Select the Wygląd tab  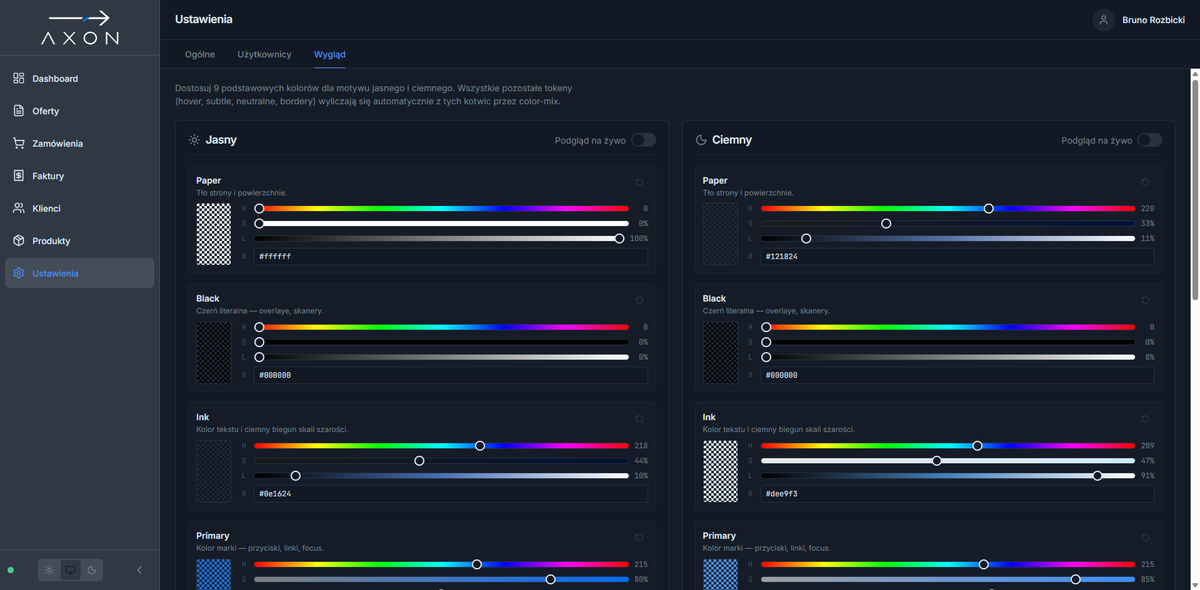coord(330,54)
